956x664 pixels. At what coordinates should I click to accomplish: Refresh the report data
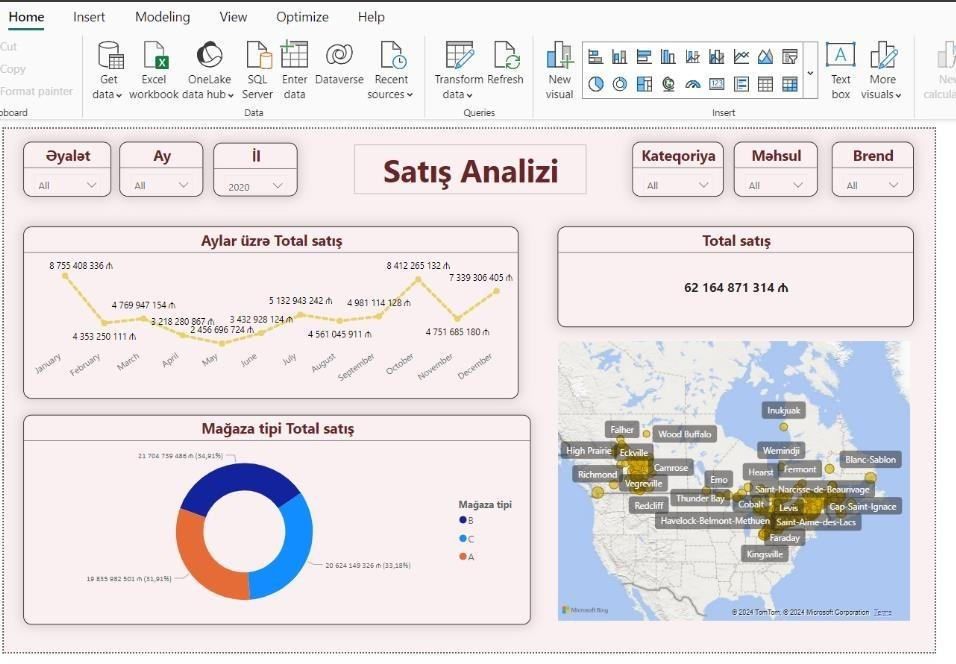[505, 63]
